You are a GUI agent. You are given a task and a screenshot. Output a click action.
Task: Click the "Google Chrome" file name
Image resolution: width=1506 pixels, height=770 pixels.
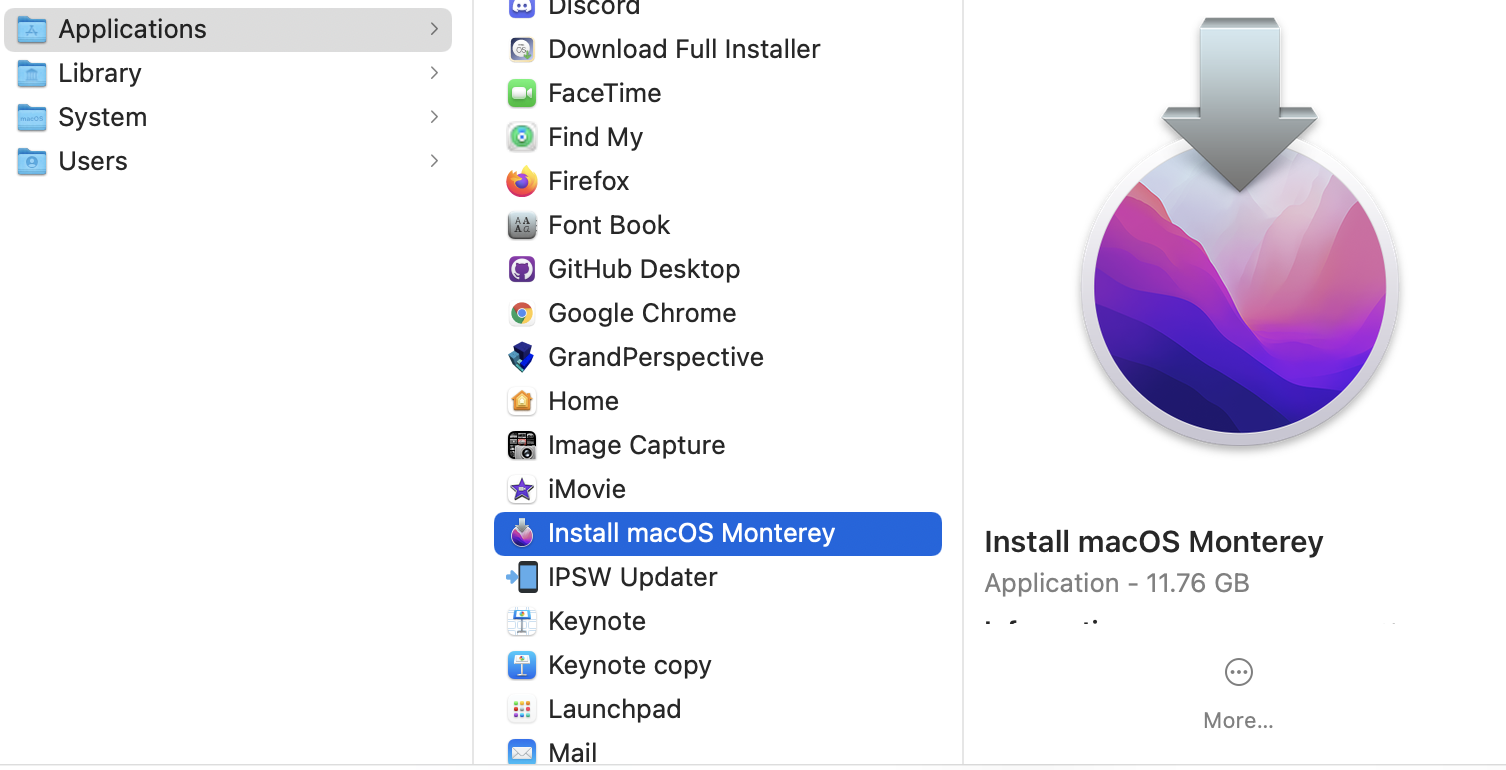(642, 313)
